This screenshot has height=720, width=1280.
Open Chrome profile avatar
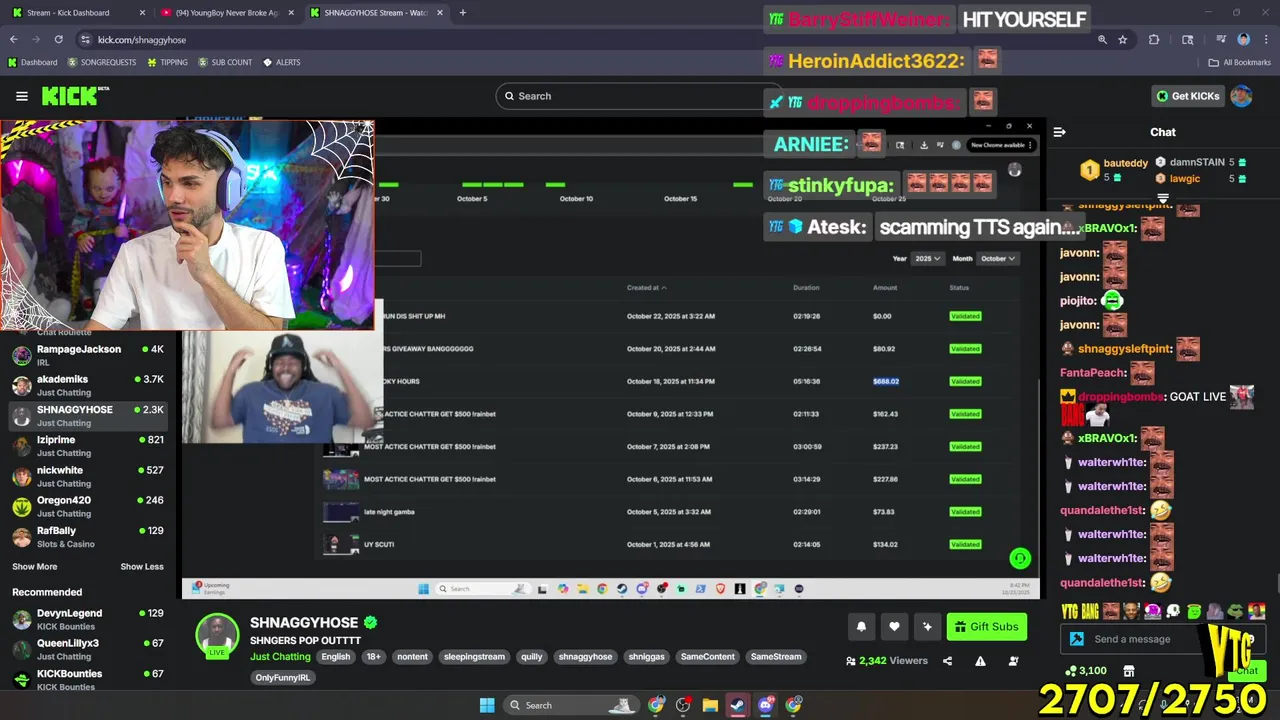[x=1243, y=40]
